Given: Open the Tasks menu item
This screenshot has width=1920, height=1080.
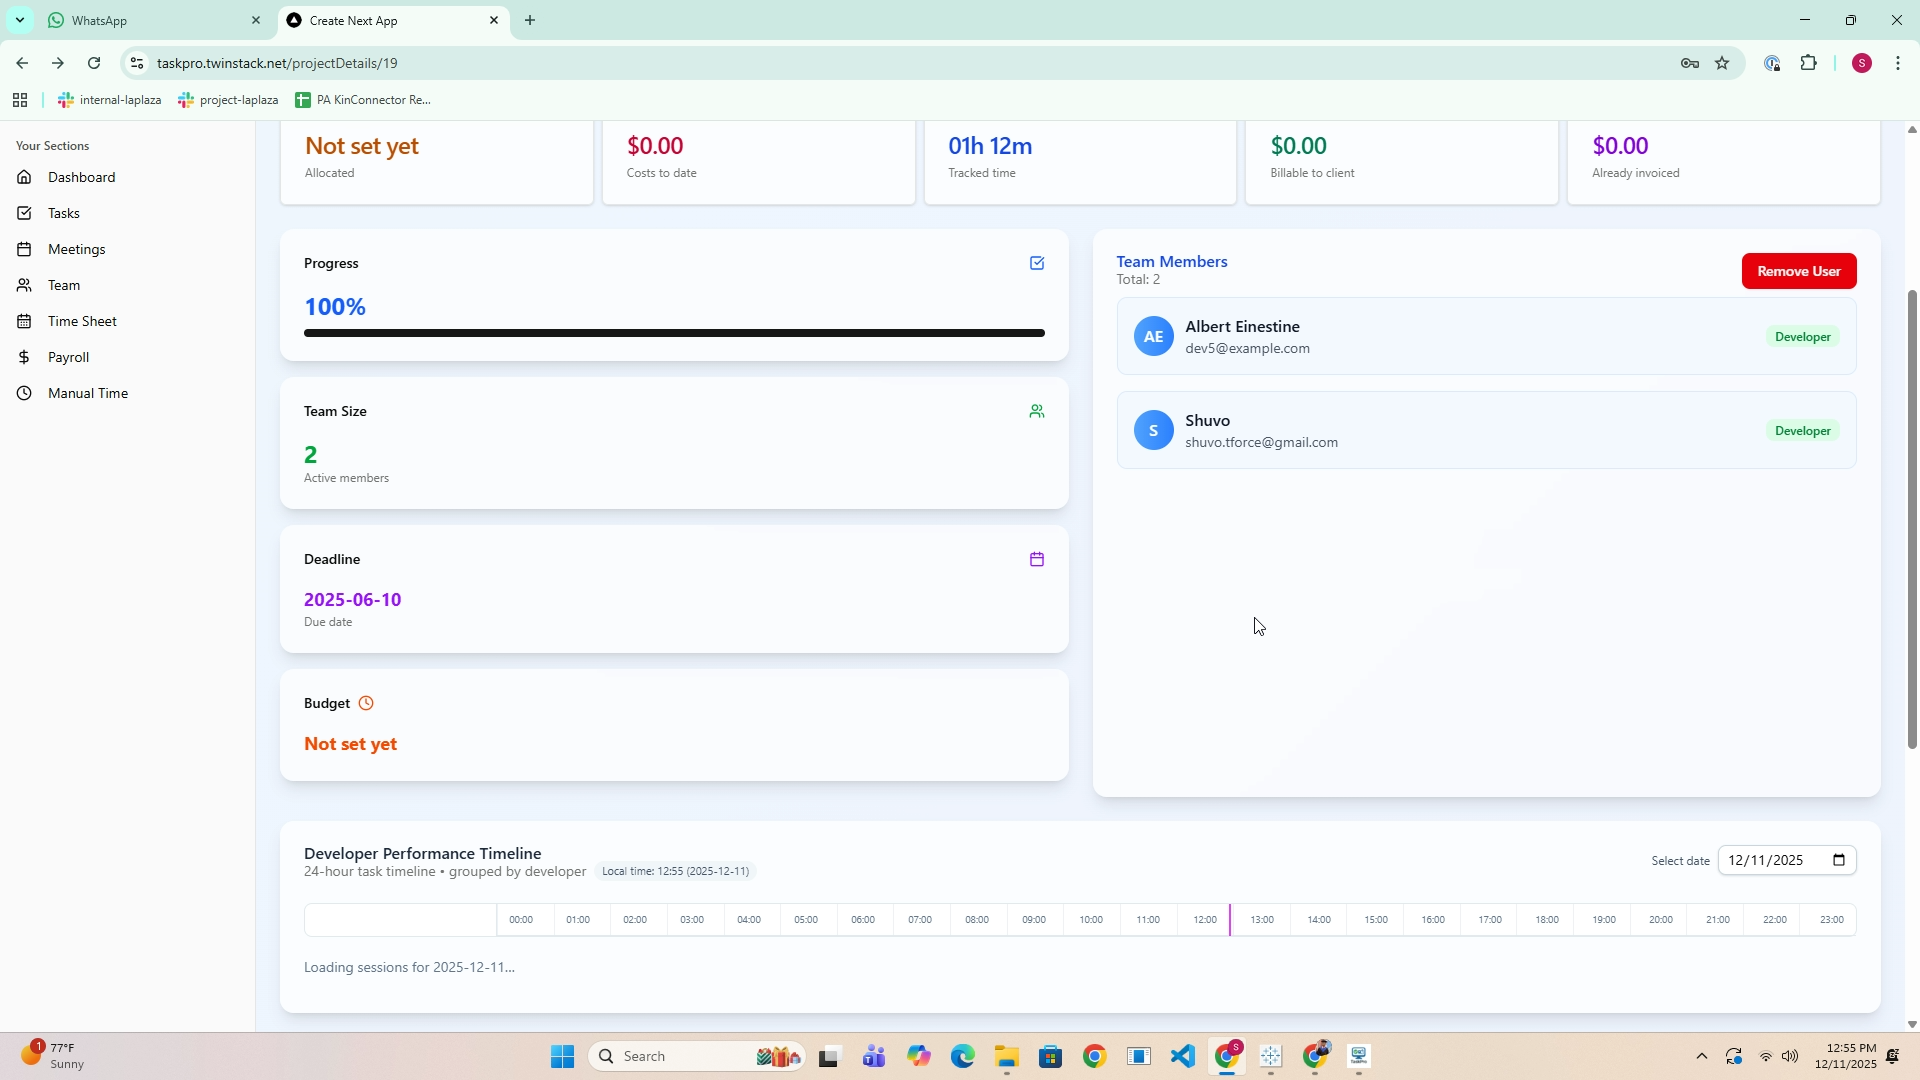Looking at the screenshot, I should tap(63, 213).
